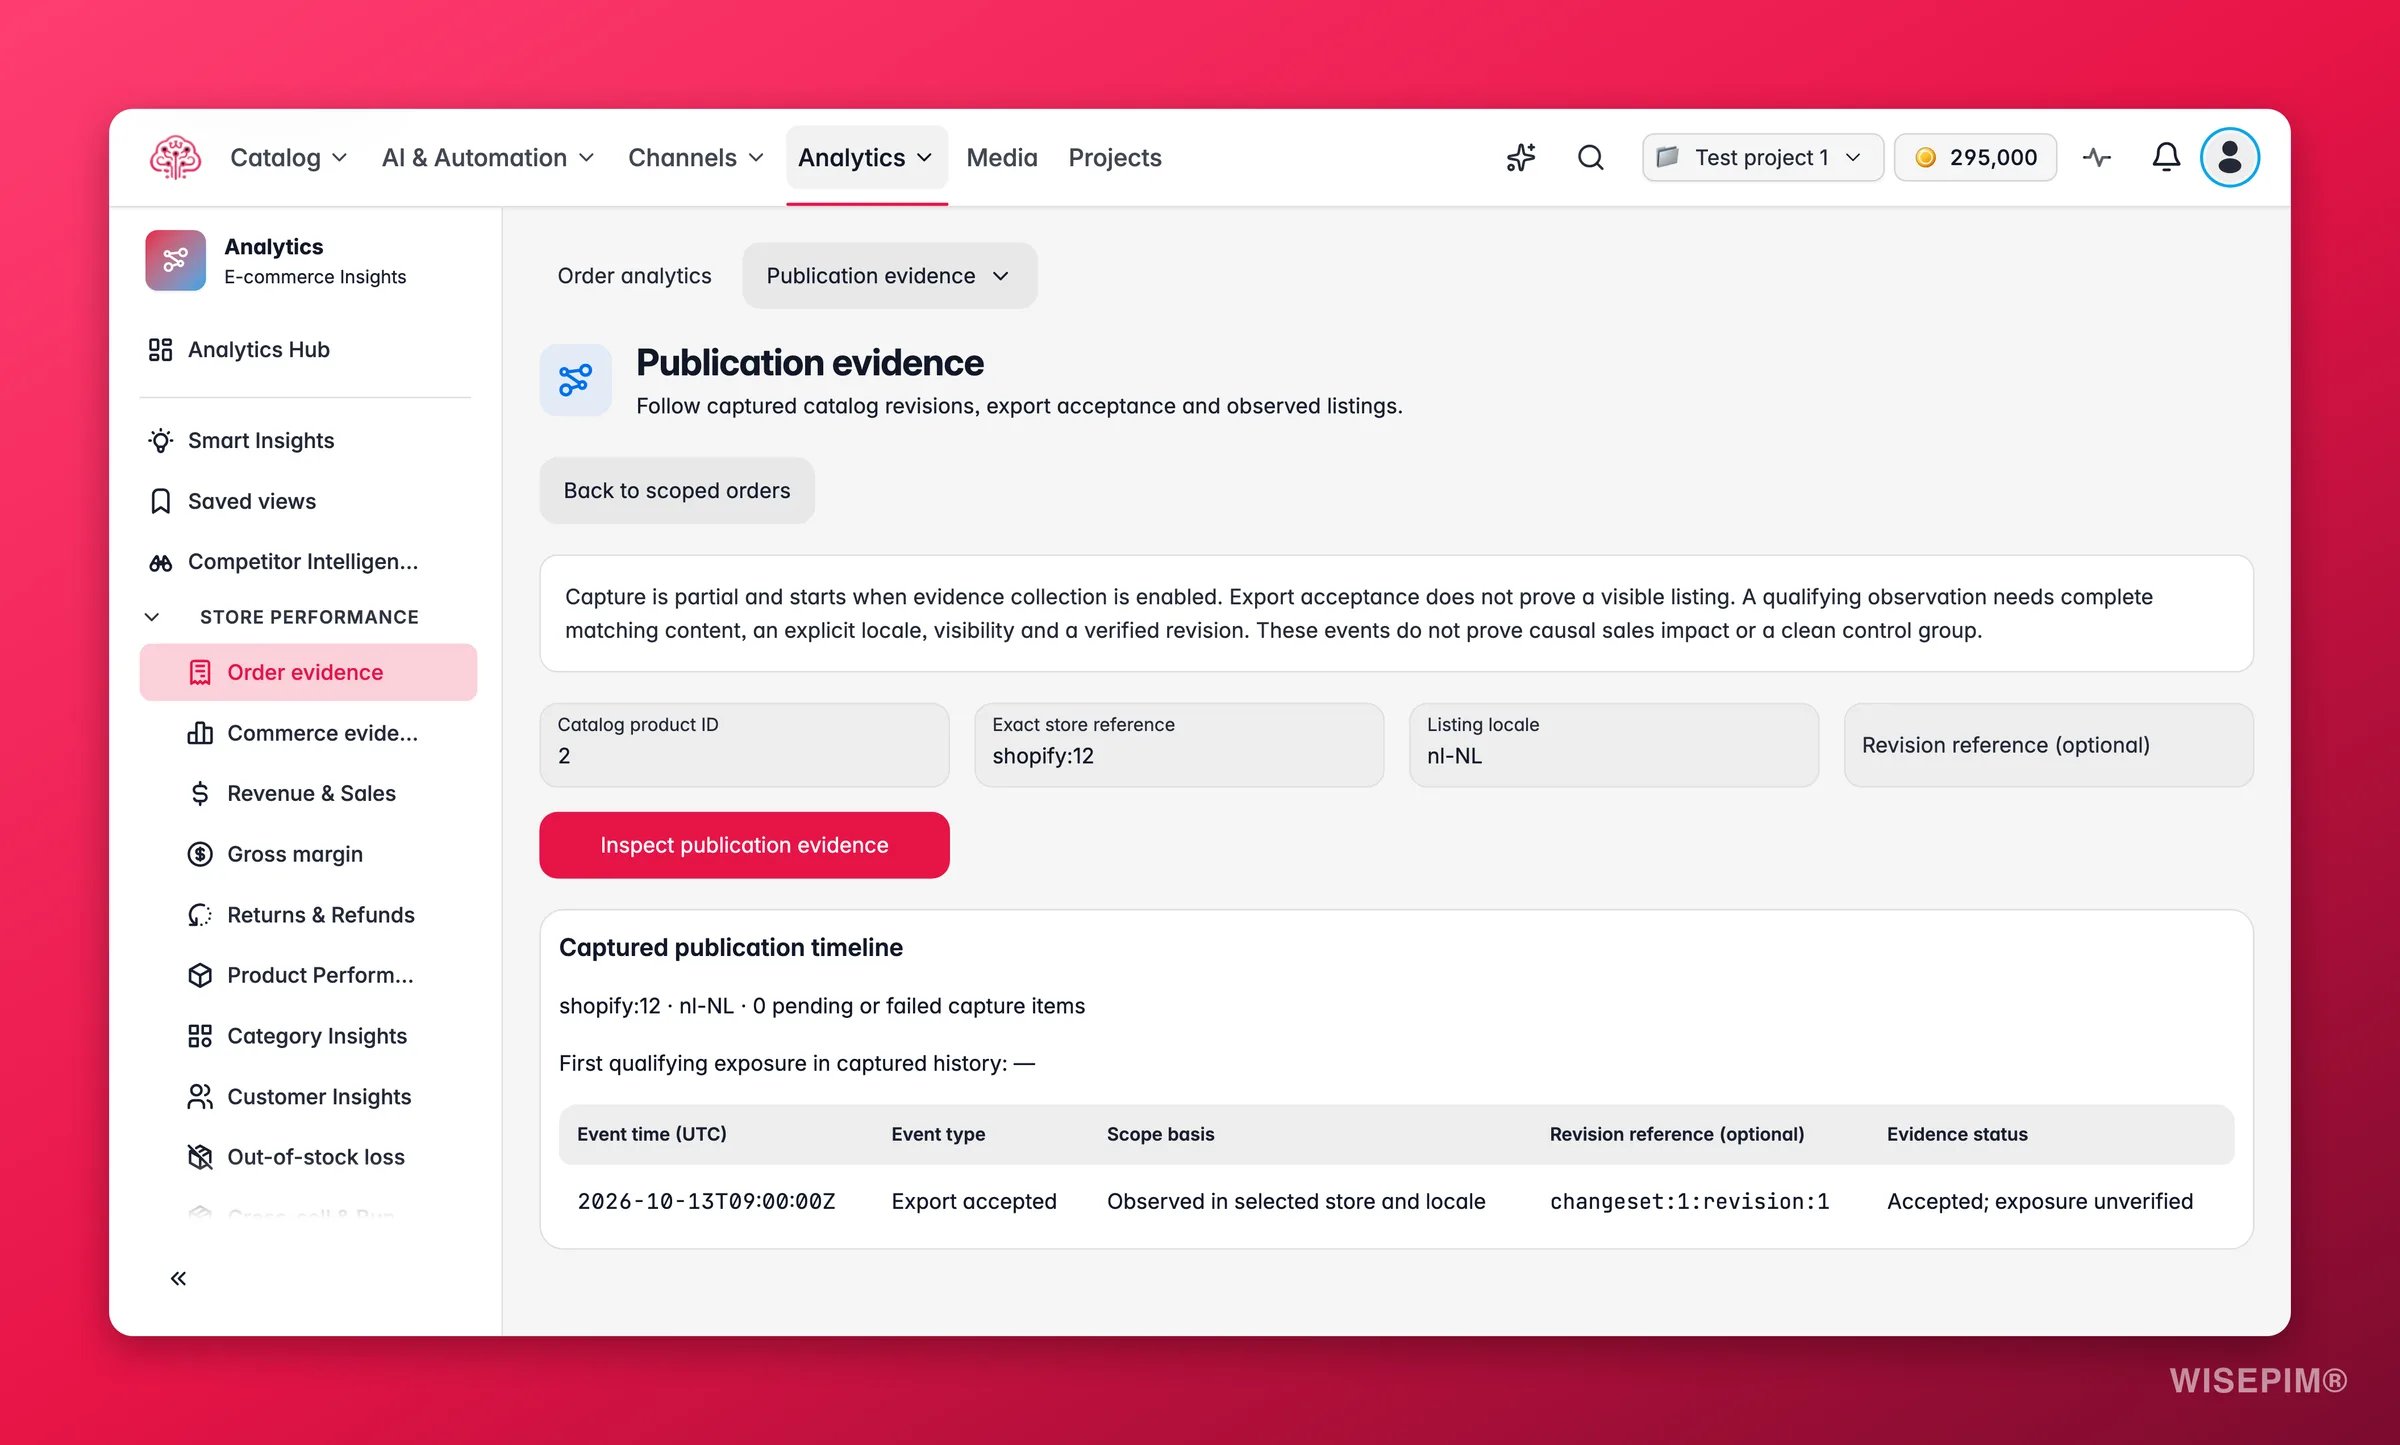Click the Exact store reference field

(1179, 745)
